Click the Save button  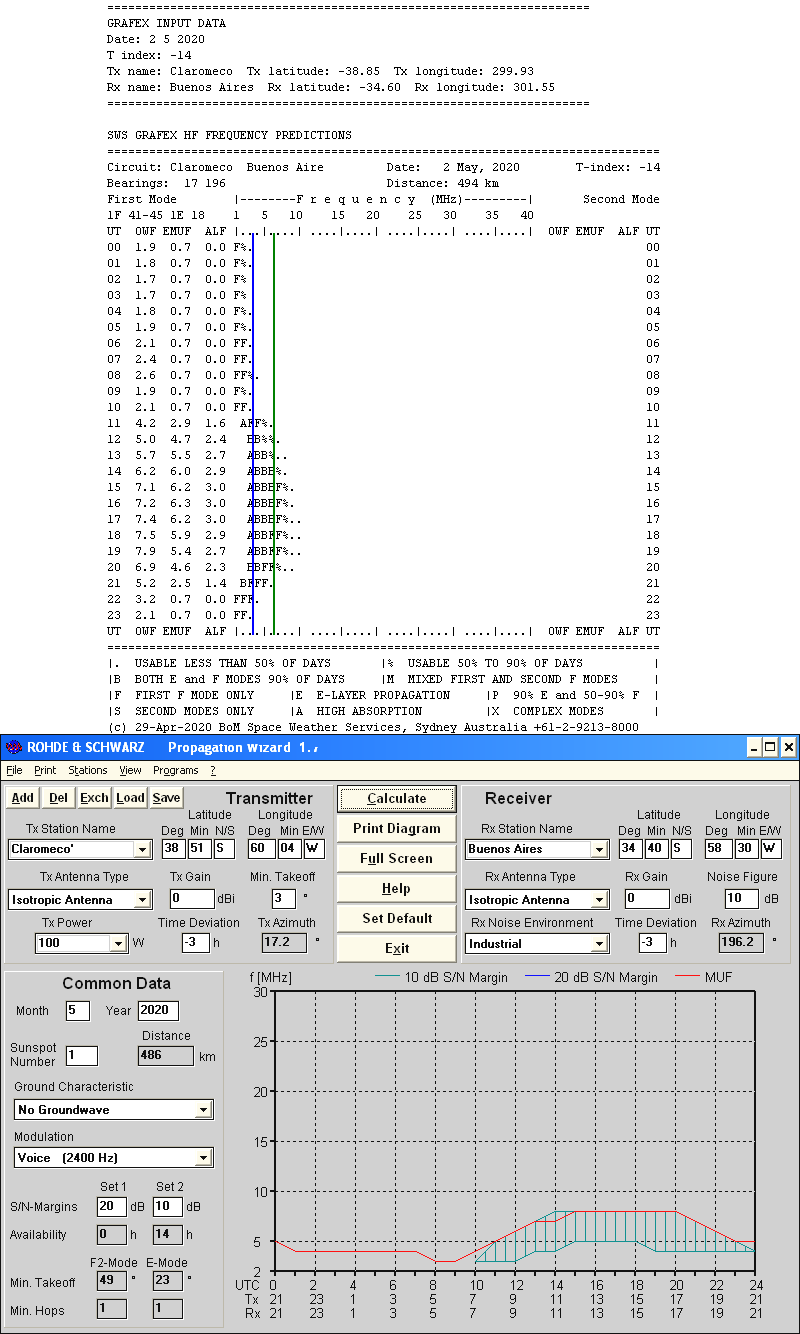[166, 797]
